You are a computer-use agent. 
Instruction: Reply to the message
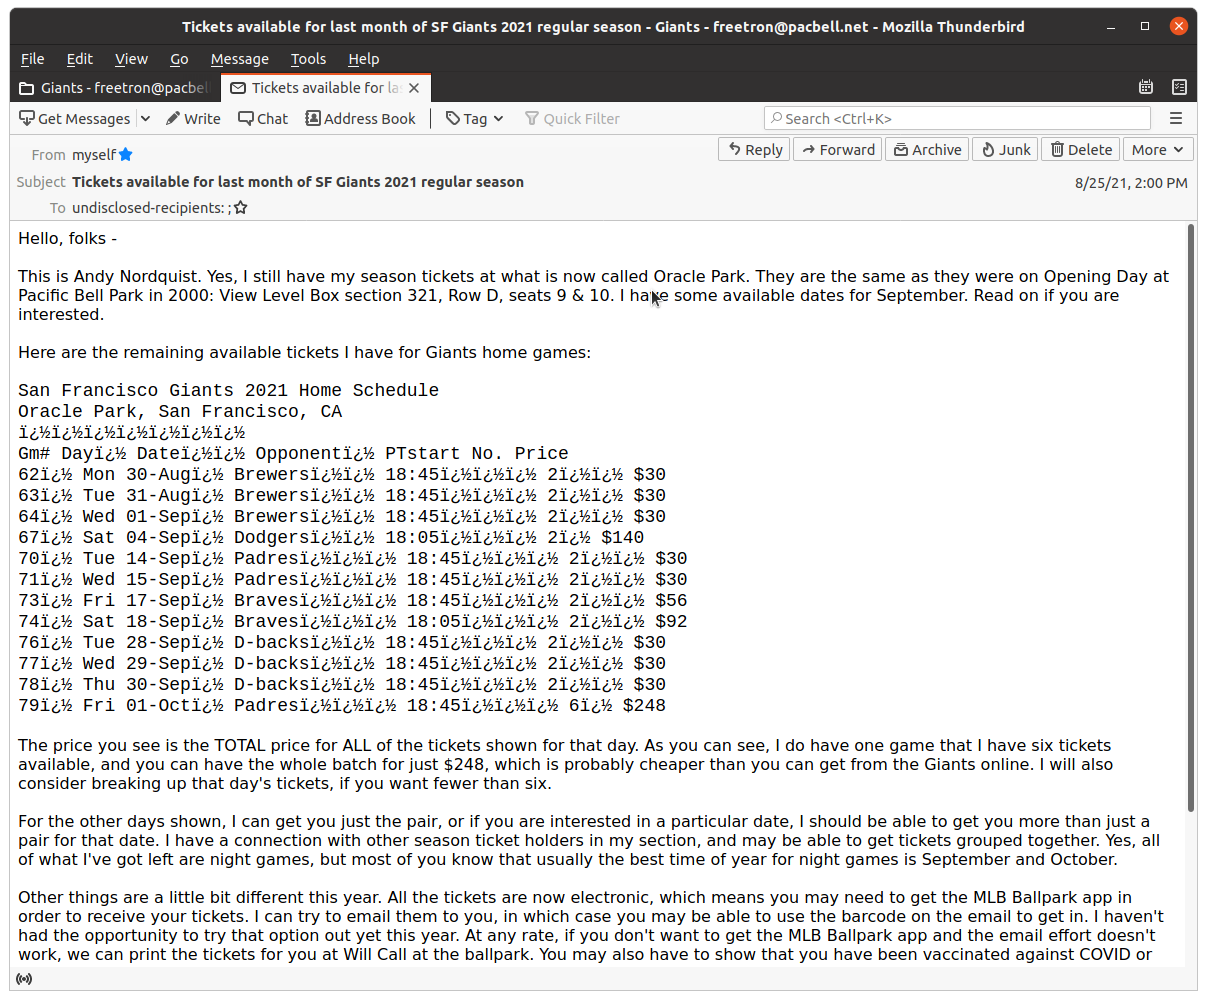755,149
